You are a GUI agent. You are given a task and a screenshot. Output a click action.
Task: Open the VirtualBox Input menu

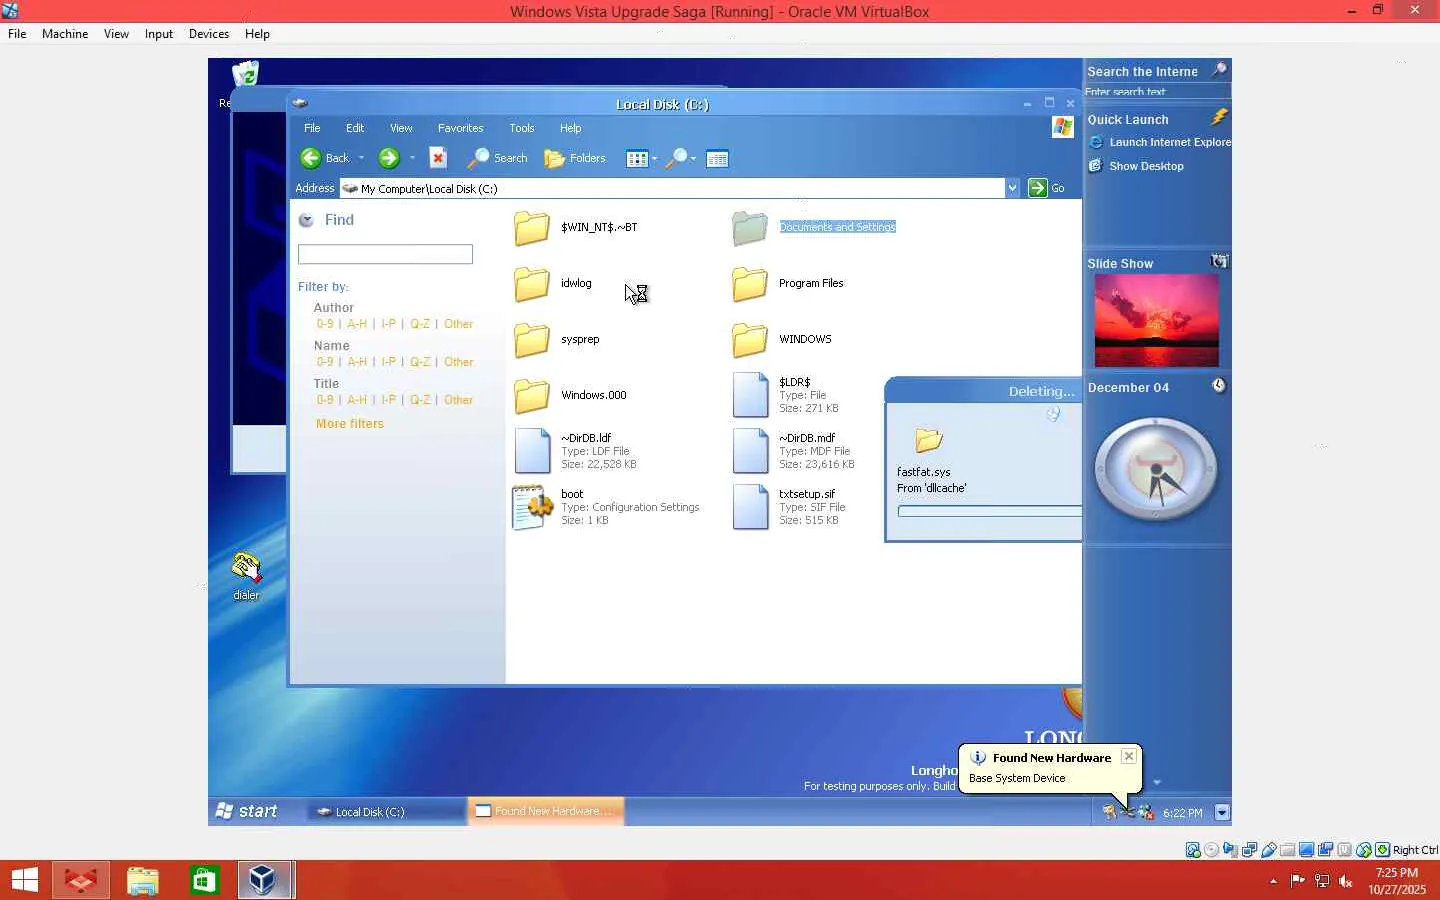[x=159, y=34]
